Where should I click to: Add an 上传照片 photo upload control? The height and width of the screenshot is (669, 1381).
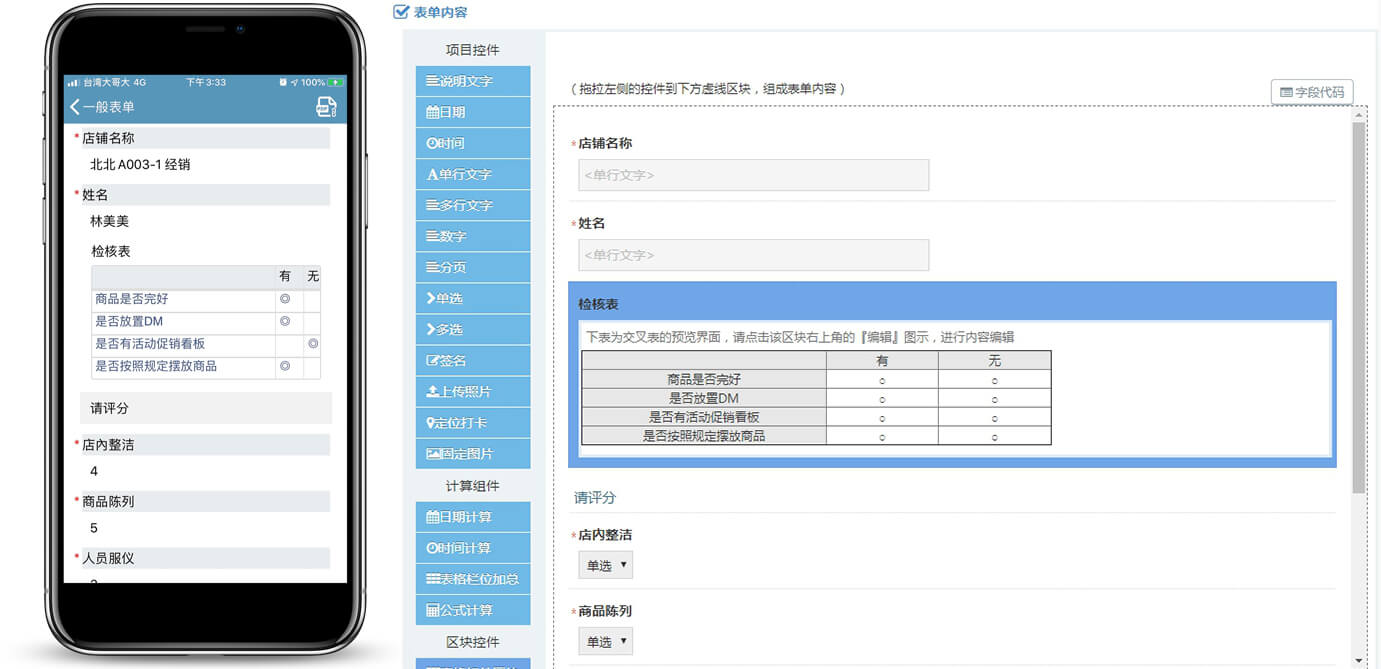473,391
